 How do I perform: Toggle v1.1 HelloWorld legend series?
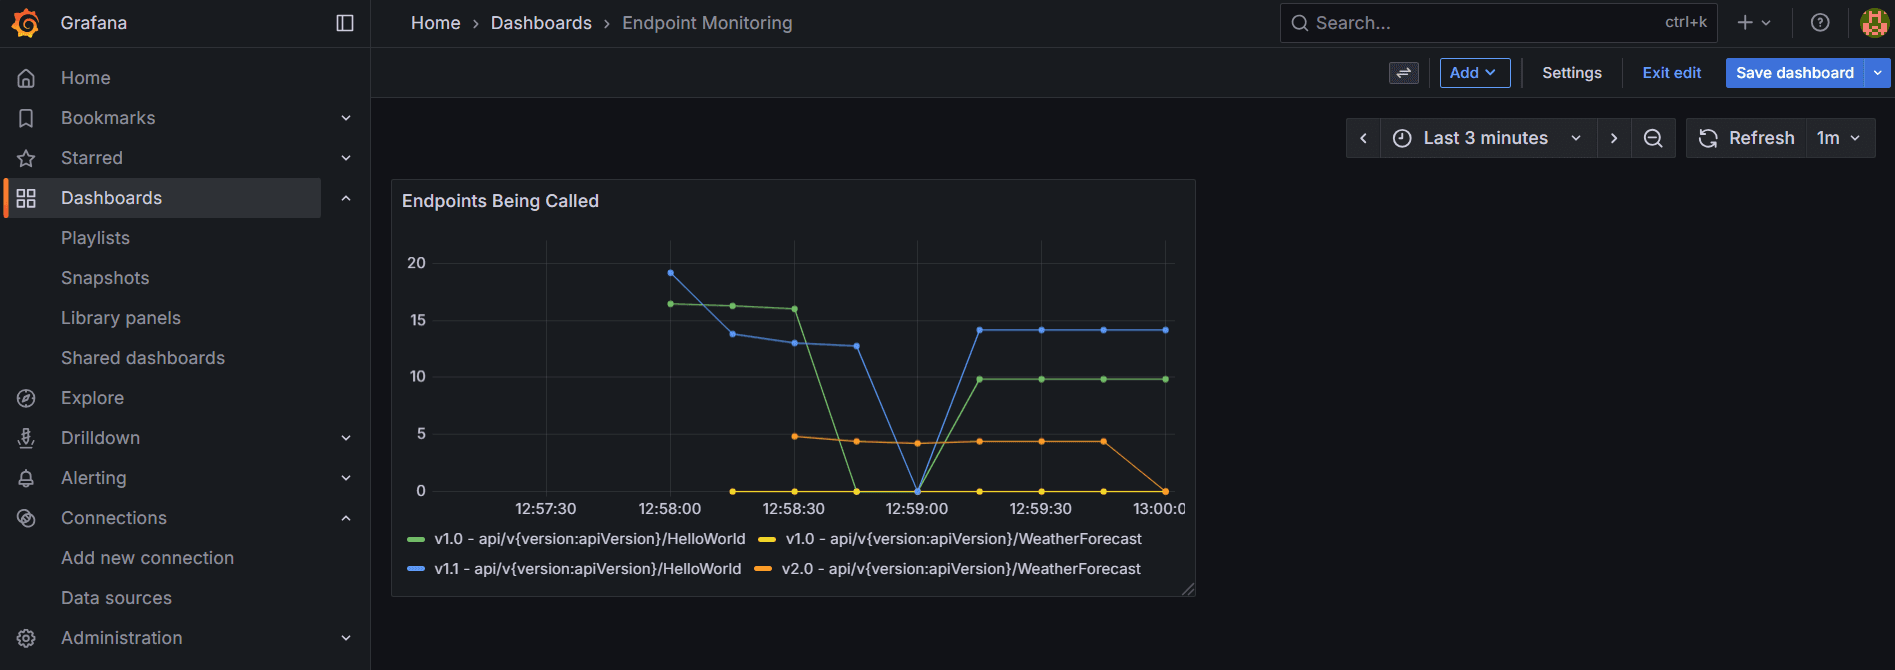coord(588,569)
